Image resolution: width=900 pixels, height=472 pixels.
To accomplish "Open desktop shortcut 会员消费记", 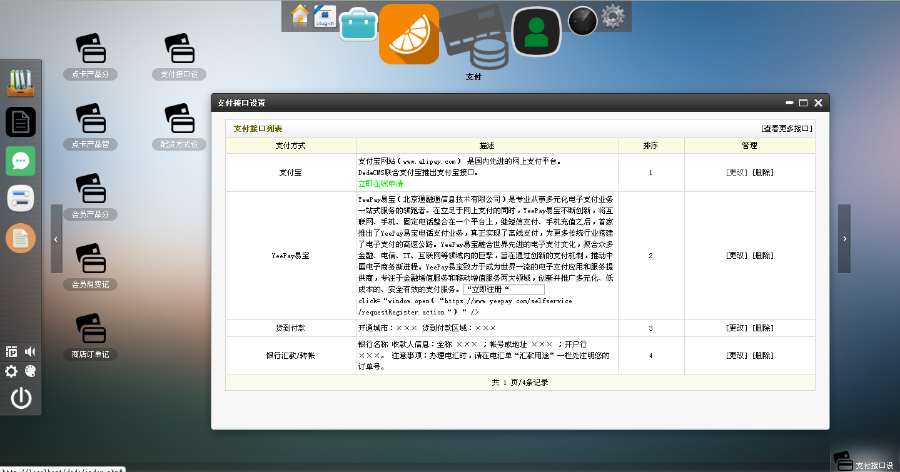I will pyautogui.click(x=90, y=266).
